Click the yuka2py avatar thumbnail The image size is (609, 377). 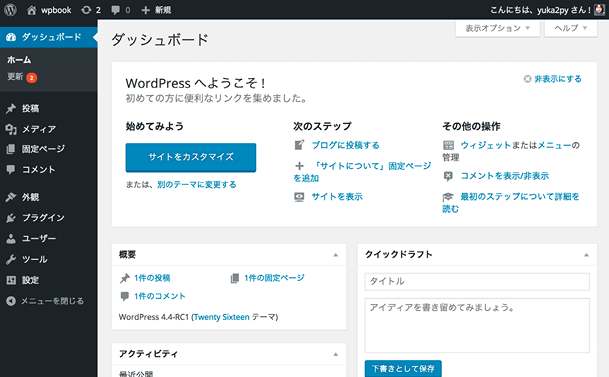pyautogui.click(x=599, y=10)
